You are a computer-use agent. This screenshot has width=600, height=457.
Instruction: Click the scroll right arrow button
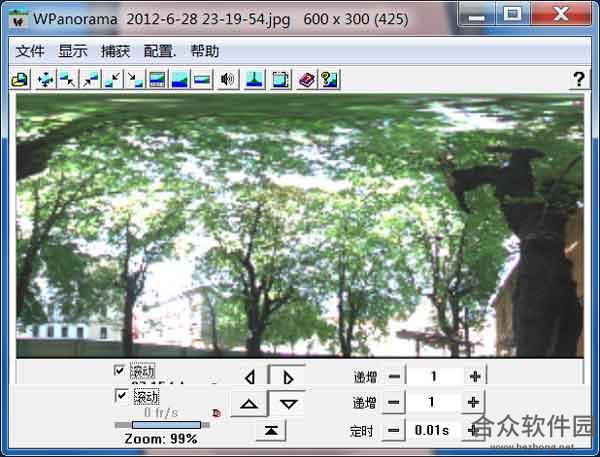pyautogui.click(x=287, y=376)
